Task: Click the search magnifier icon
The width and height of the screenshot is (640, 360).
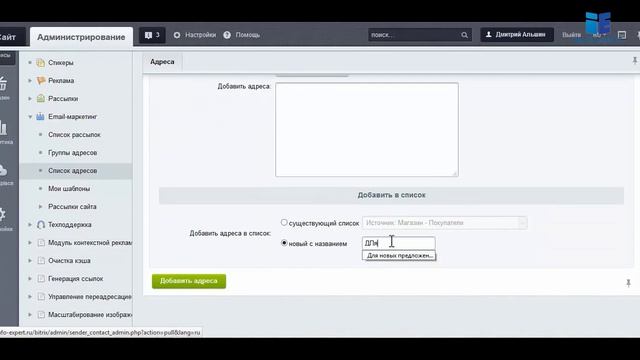Action: [x=464, y=35]
